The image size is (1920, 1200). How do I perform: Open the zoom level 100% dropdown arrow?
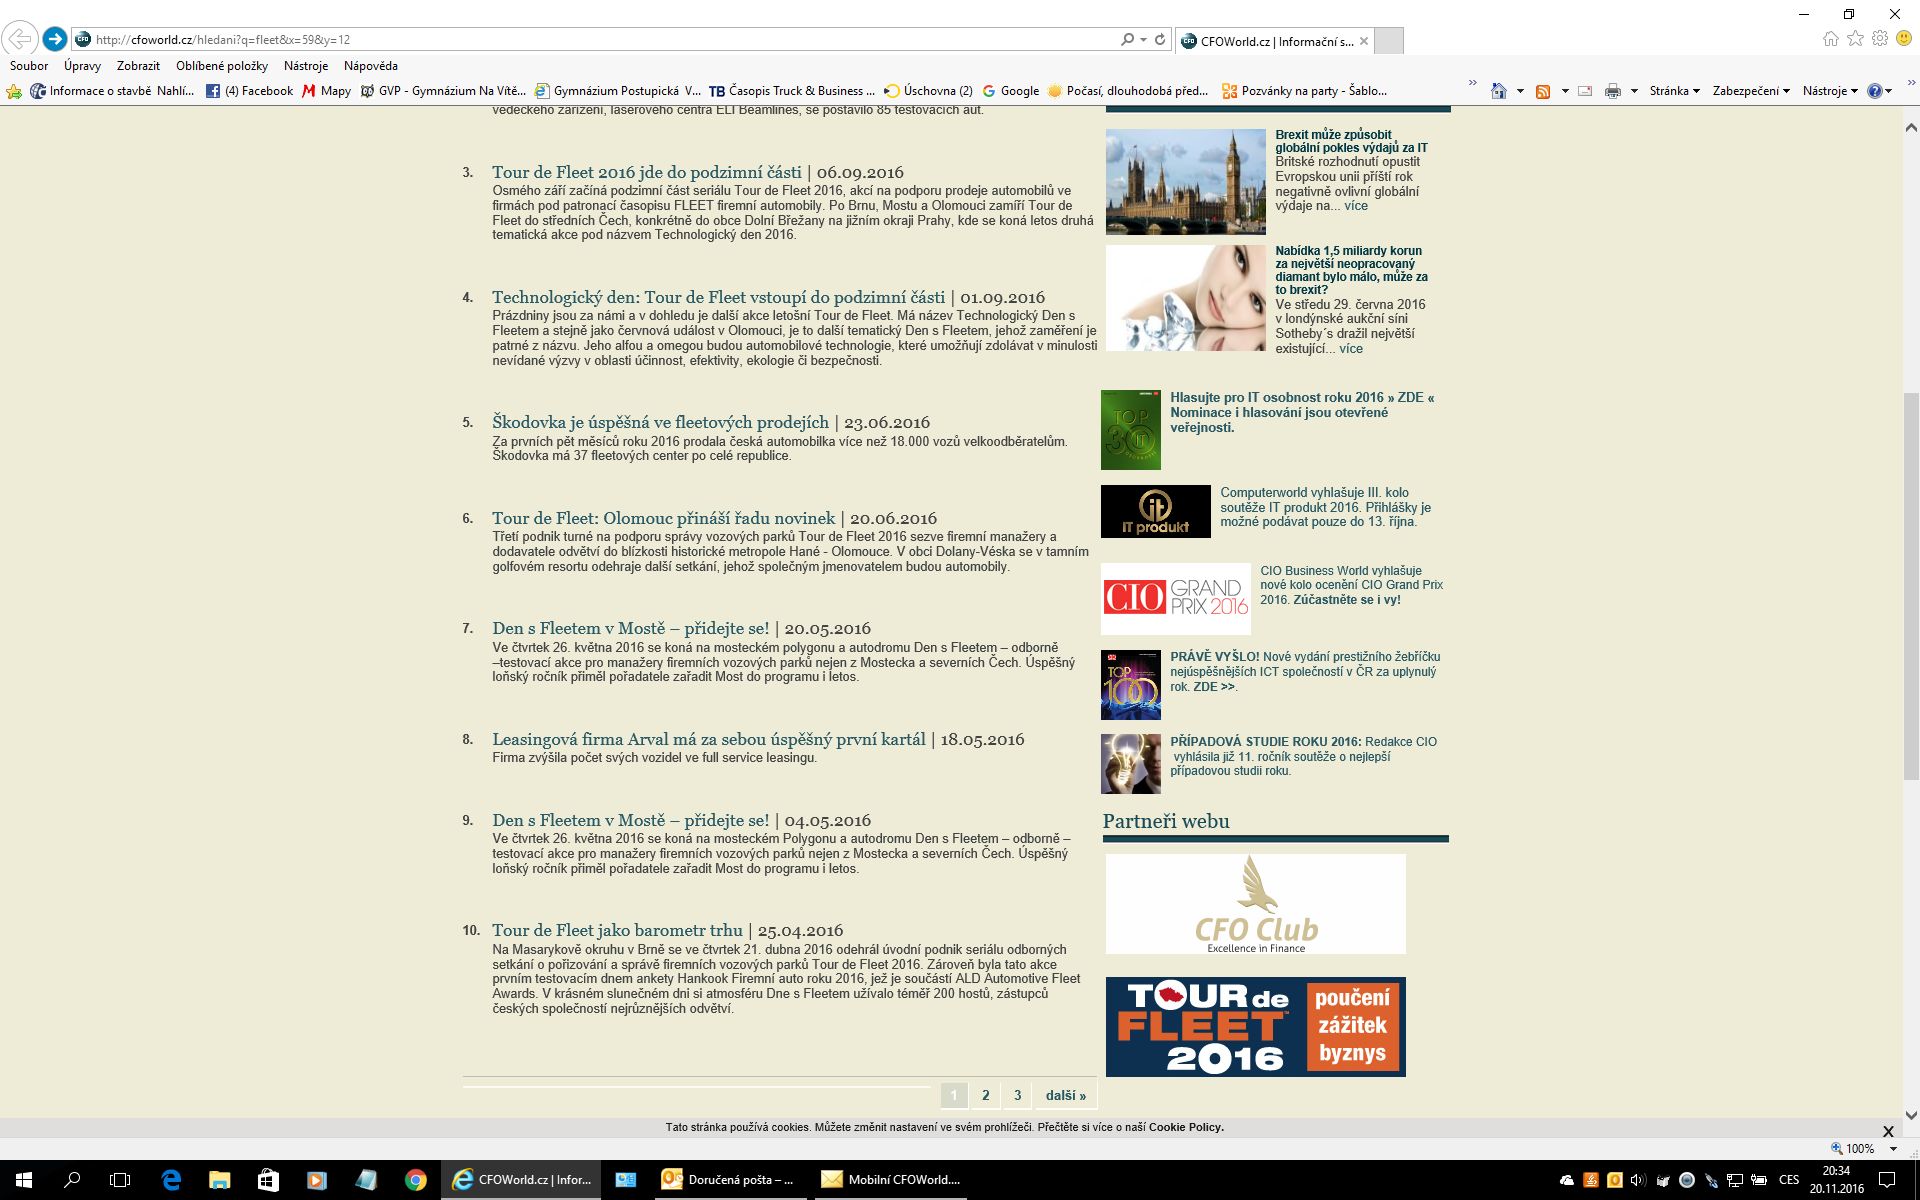pos(1894,1149)
